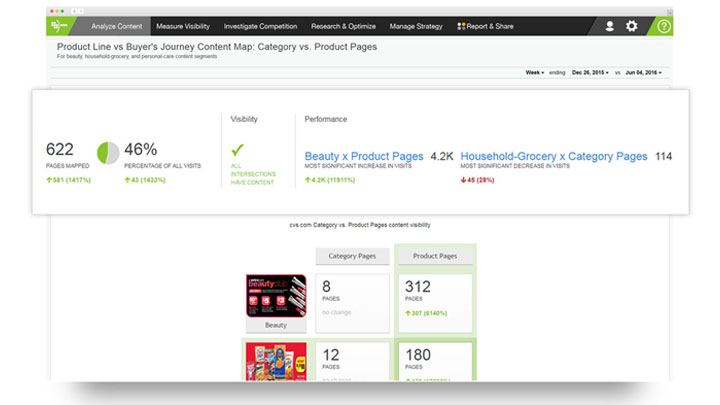Expand the Week period dropdown
Image resolution: width=720 pixels, height=405 pixels.
(x=534, y=73)
